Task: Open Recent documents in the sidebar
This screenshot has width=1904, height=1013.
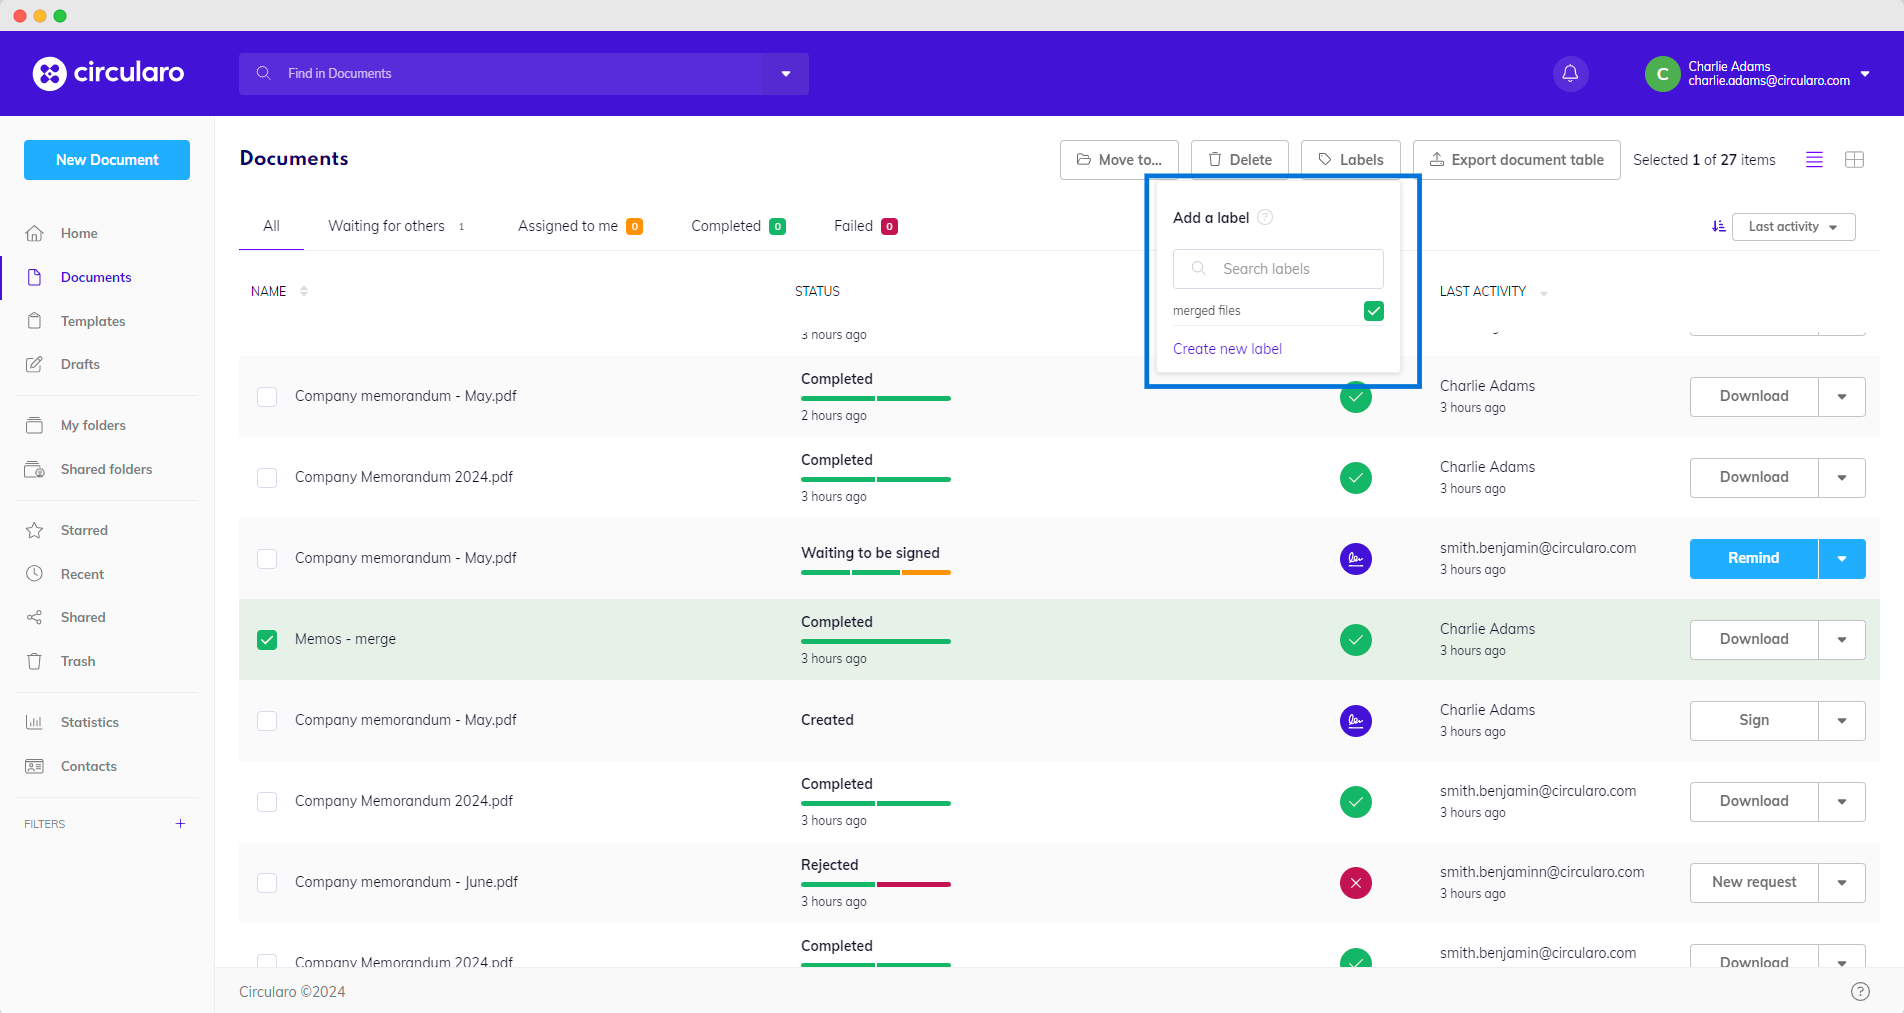Action: [82, 574]
